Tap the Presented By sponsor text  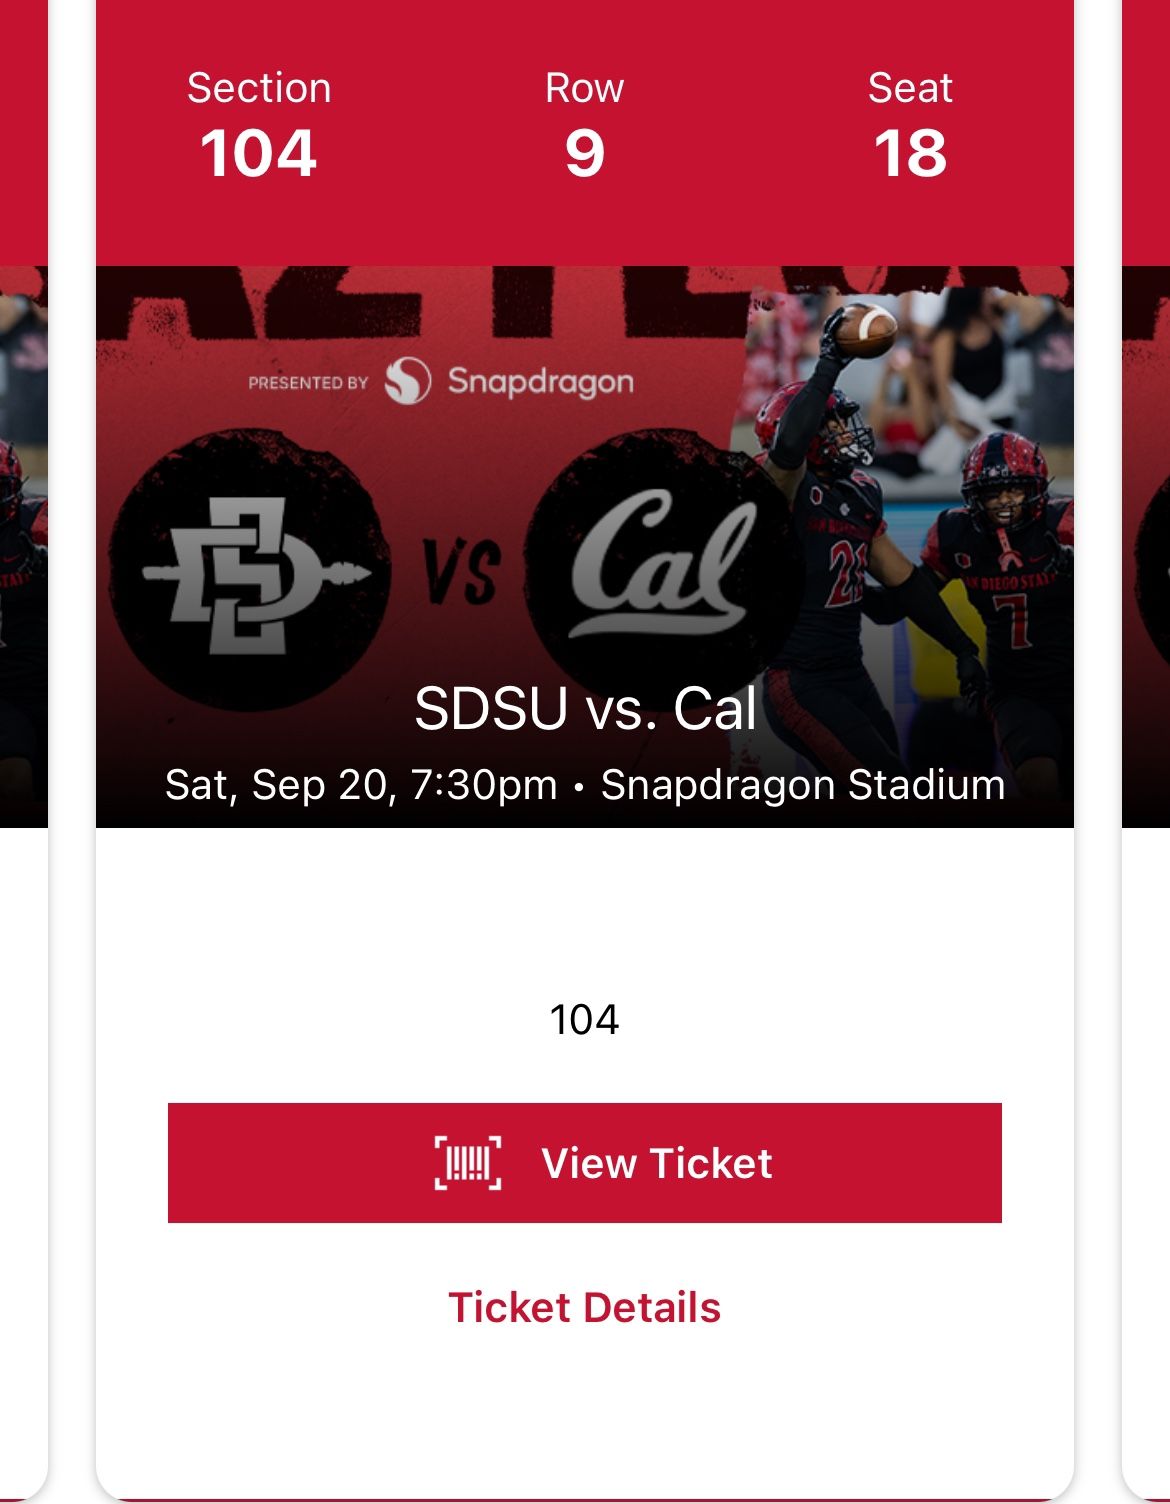308,382
